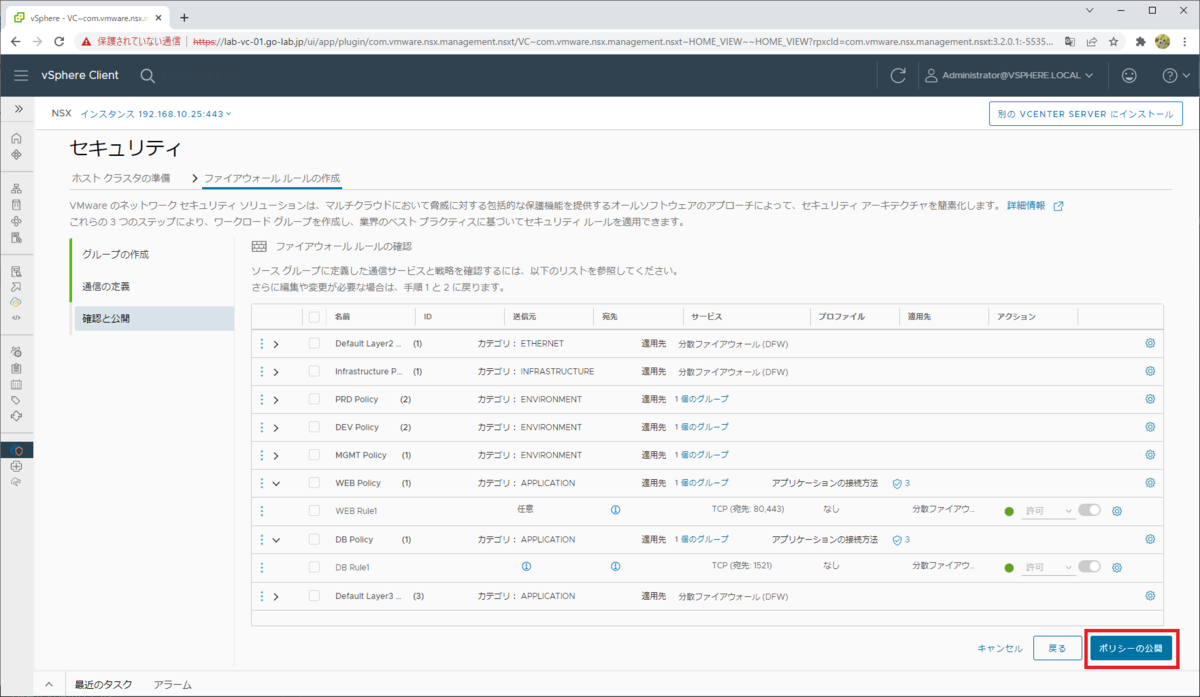The height and width of the screenshot is (697, 1200).
Task: Expand the Default Layer2 policy row
Action: click(x=276, y=344)
